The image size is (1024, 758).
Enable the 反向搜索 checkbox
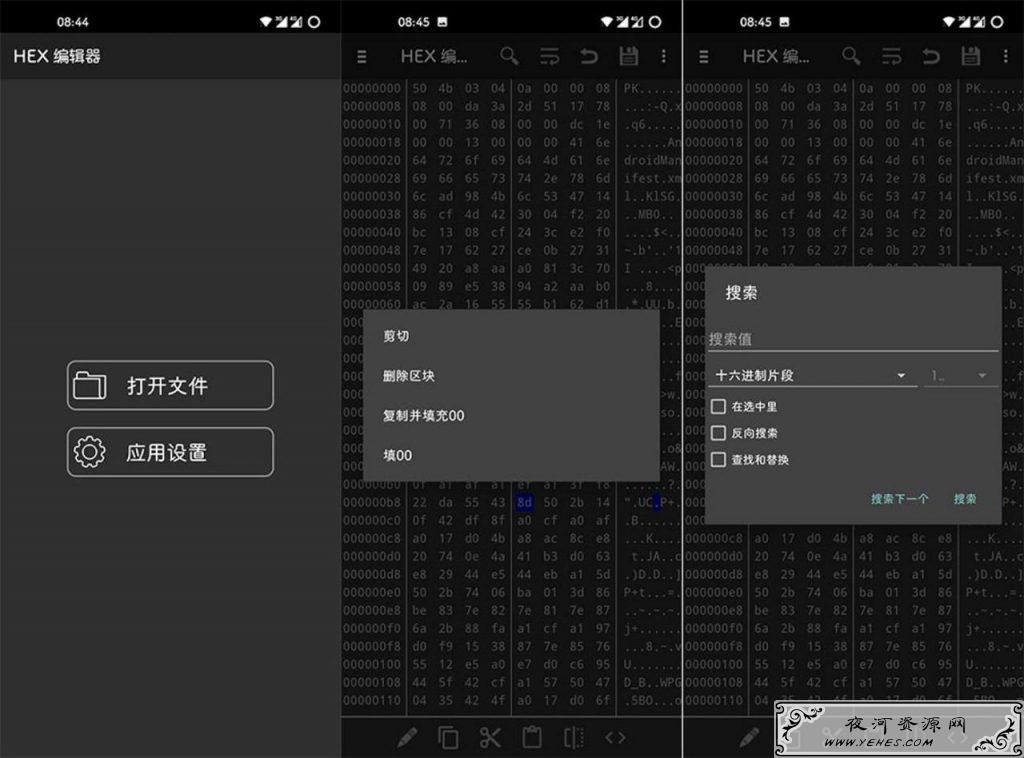(x=718, y=433)
